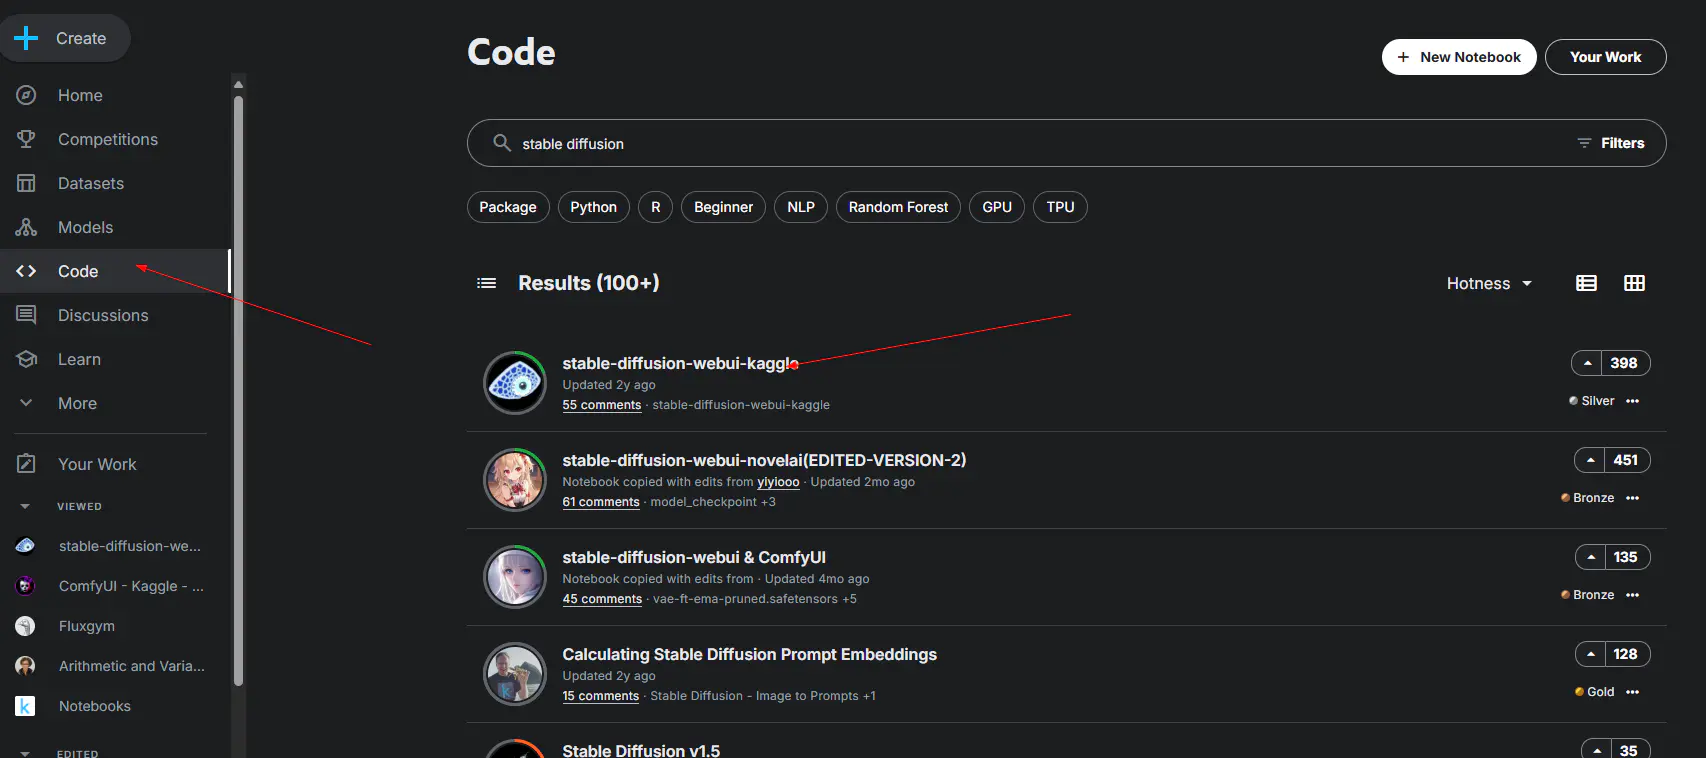Open the Hotness sort dropdown
This screenshot has height=758, width=1706.
click(x=1489, y=283)
